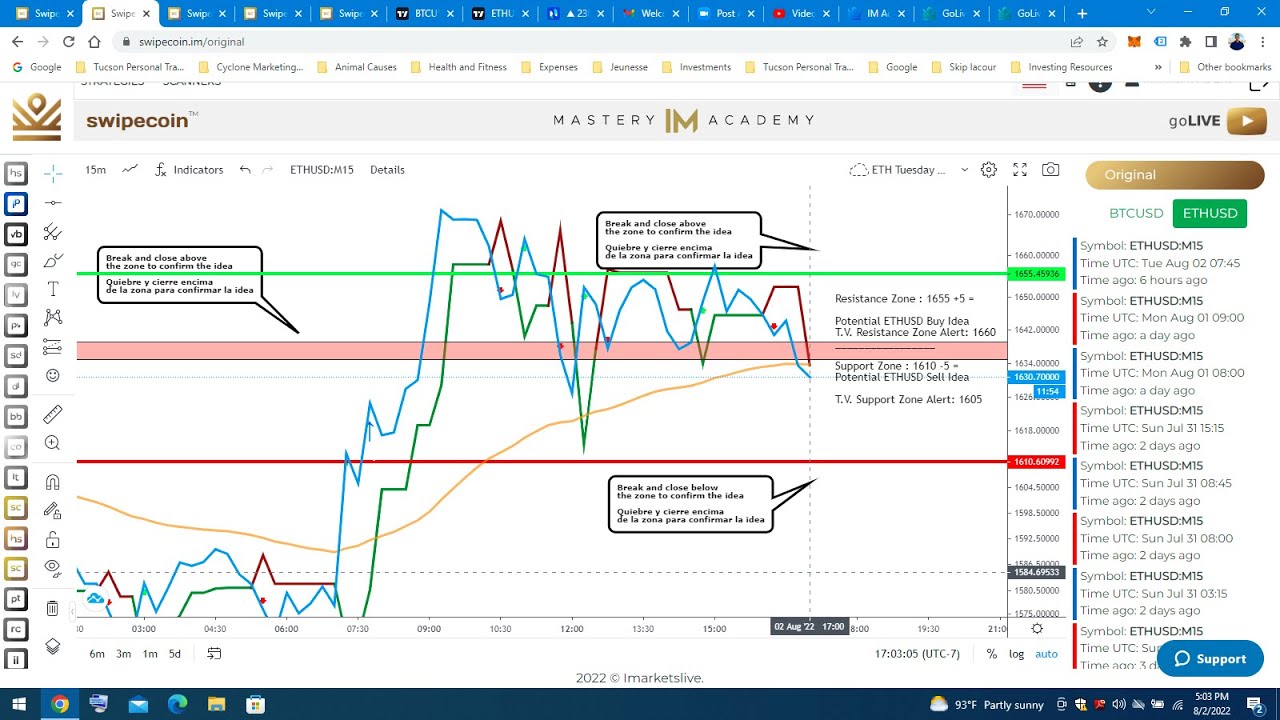Image resolution: width=1280 pixels, height=720 pixels.
Task: Click the vb indicator shortcut button
Action: click(x=16, y=234)
